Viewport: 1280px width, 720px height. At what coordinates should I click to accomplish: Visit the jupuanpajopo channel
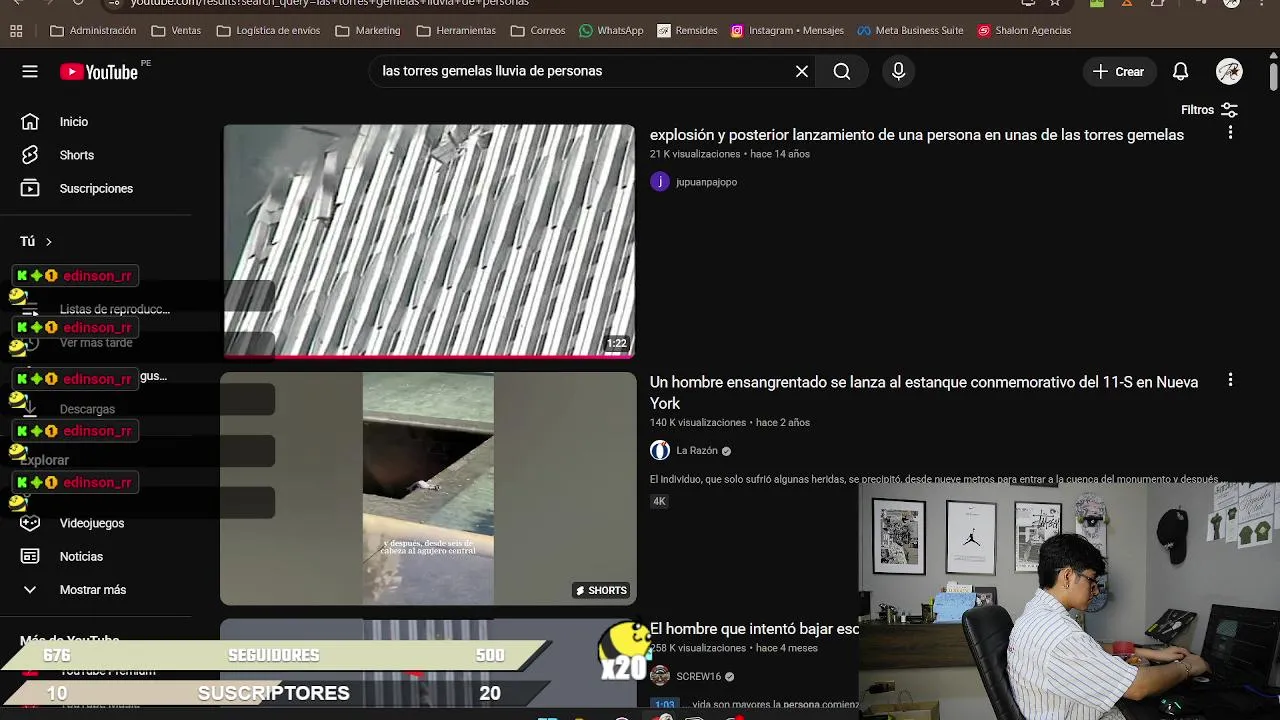click(x=706, y=182)
